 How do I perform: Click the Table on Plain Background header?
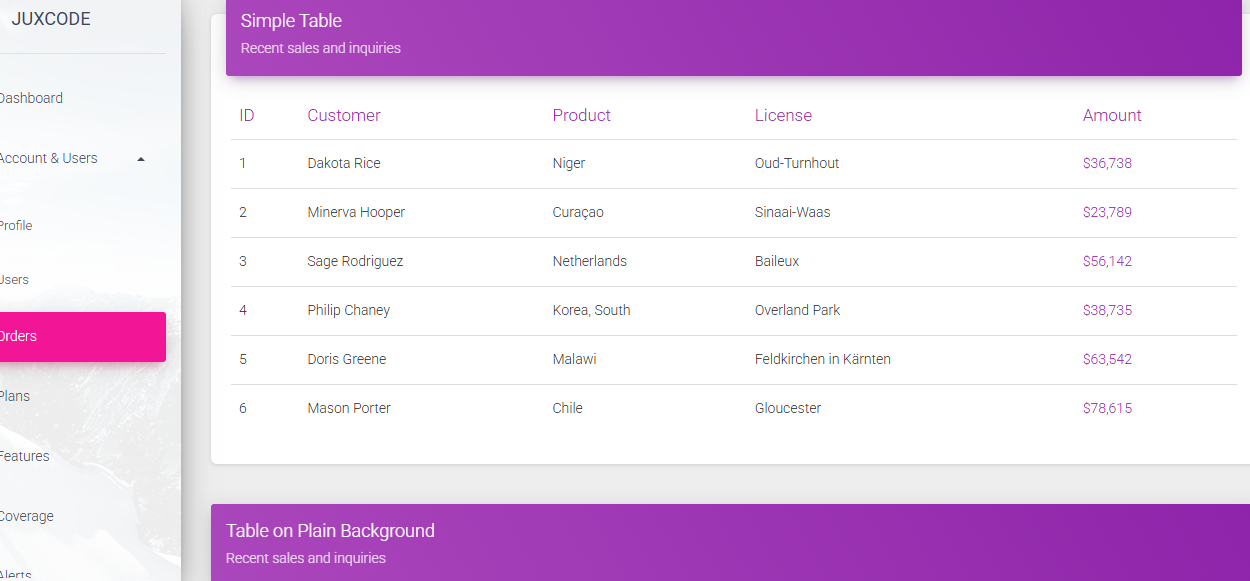tap(330, 530)
